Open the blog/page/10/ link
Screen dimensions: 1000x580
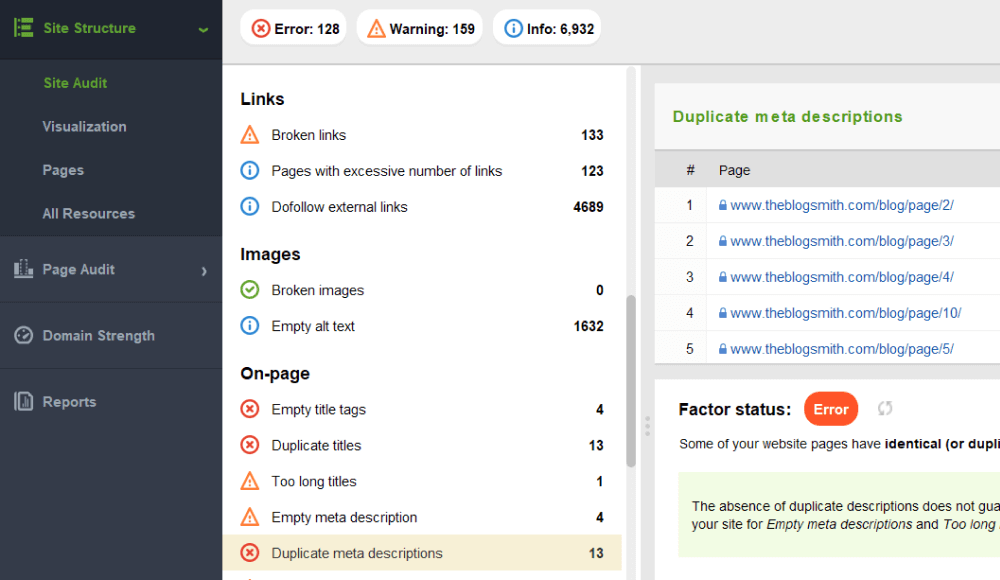[x=845, y=313]
